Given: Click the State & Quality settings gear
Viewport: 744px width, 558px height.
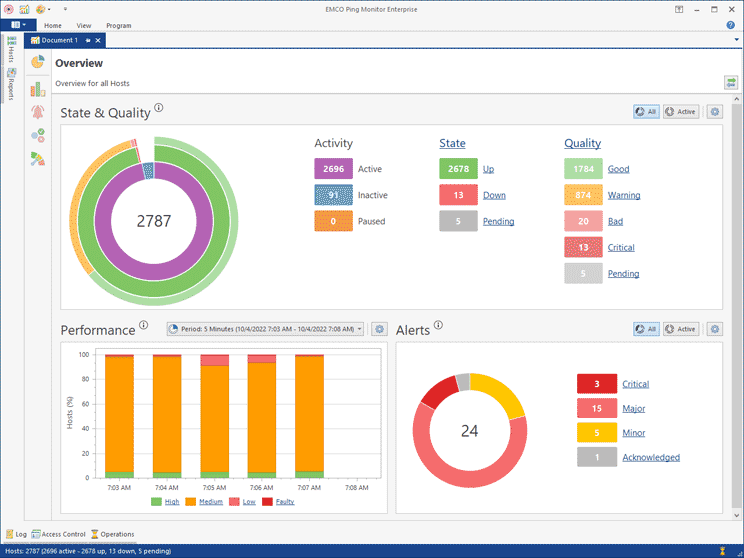Looking at the screenshot, I should tap(714, 112).
